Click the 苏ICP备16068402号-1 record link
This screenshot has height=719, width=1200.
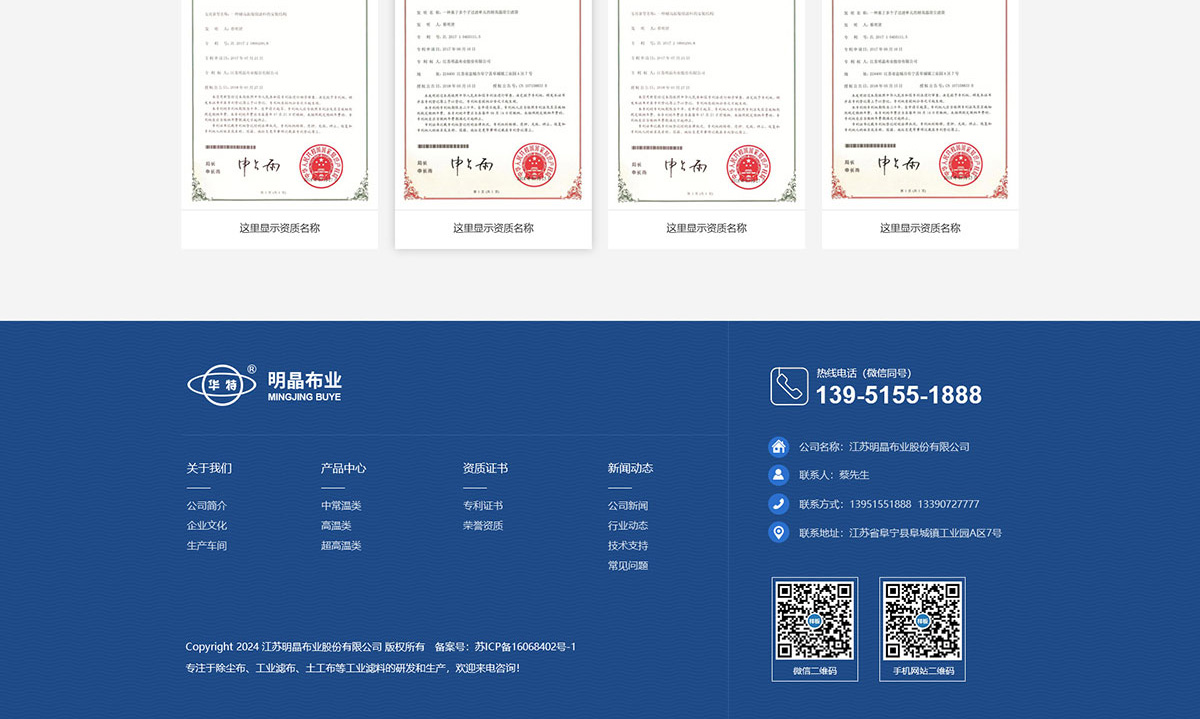525,647
